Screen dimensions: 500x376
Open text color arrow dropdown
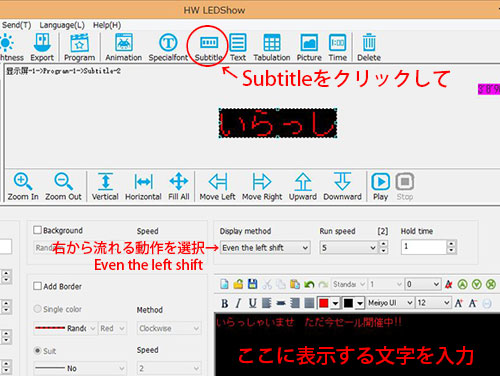[x=336, y=303]
